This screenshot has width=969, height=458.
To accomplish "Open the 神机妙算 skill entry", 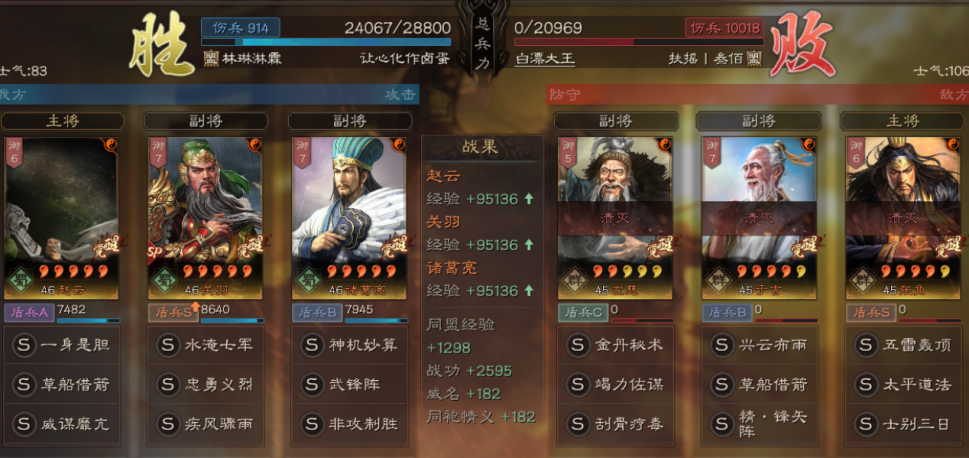I will pos(349,345).
